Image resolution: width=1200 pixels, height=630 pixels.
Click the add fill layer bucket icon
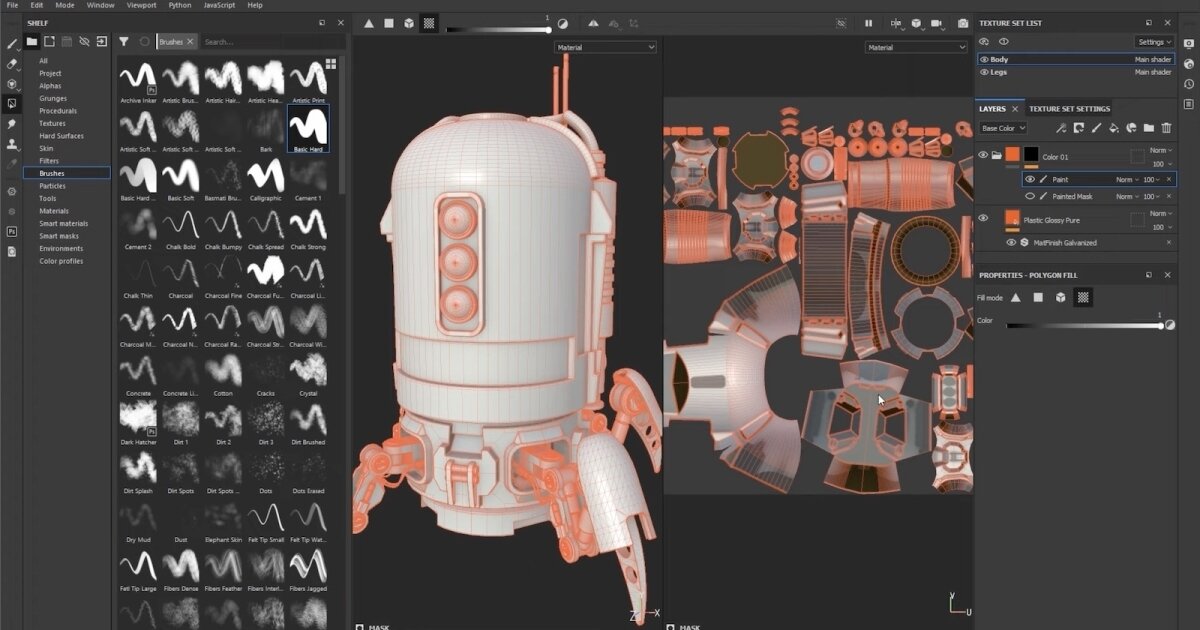[x=1114, y=128]
